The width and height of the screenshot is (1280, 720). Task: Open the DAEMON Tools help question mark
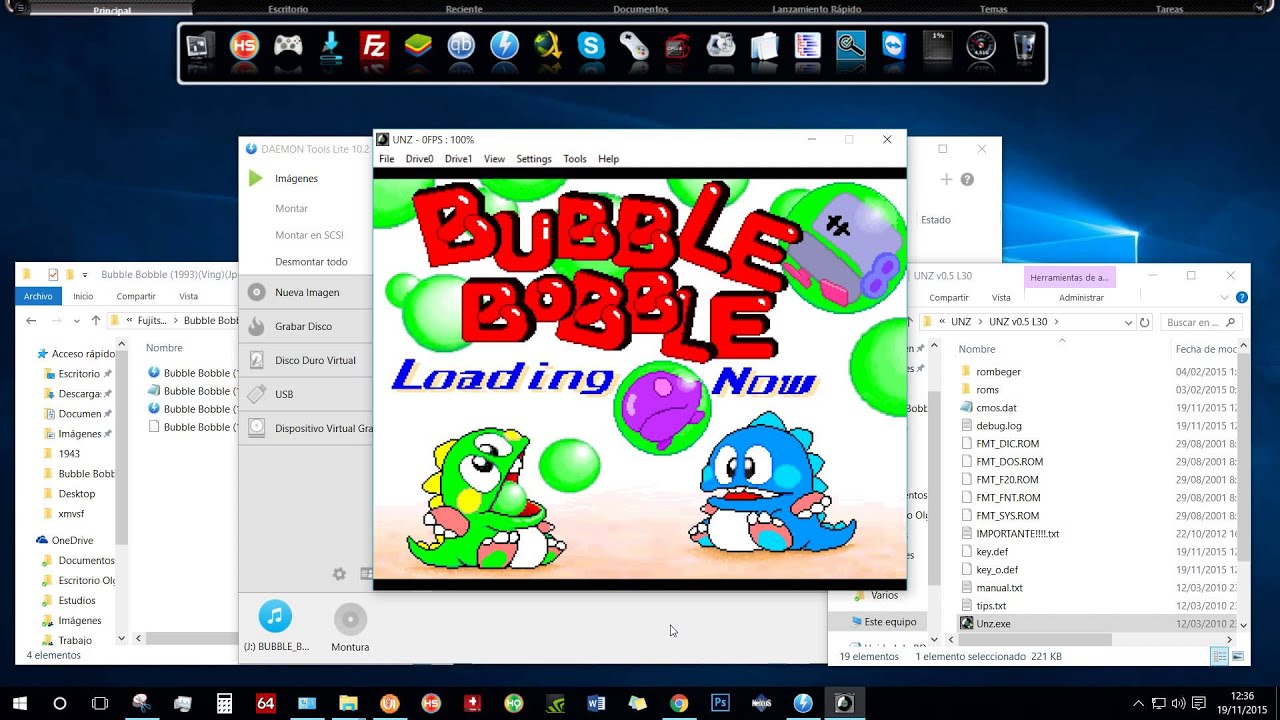pyautogui.click(x=967, y=179)
